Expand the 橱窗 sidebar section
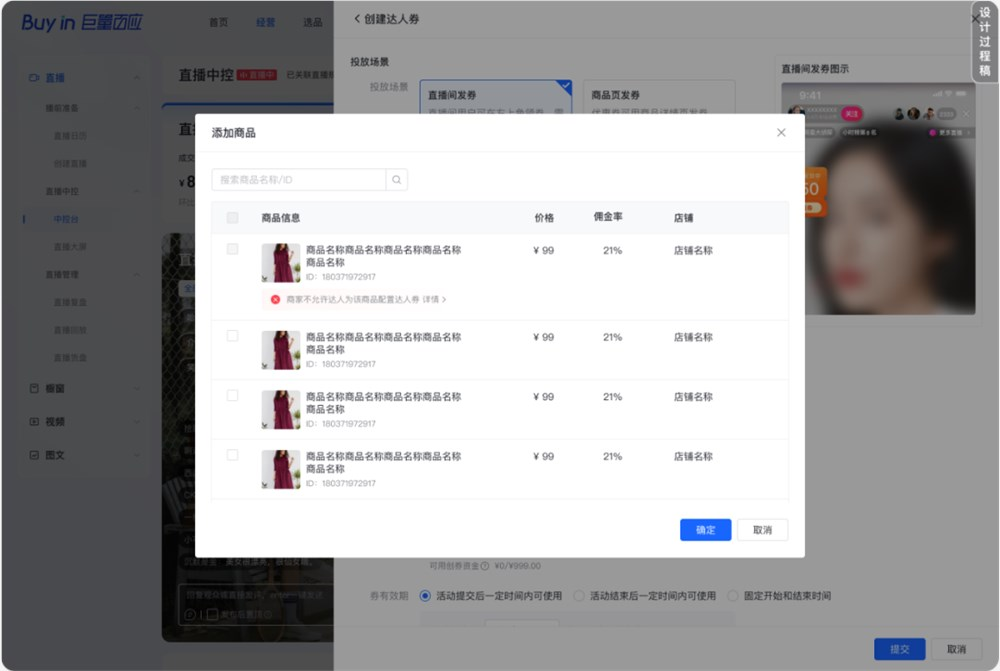 click(136, 388)
